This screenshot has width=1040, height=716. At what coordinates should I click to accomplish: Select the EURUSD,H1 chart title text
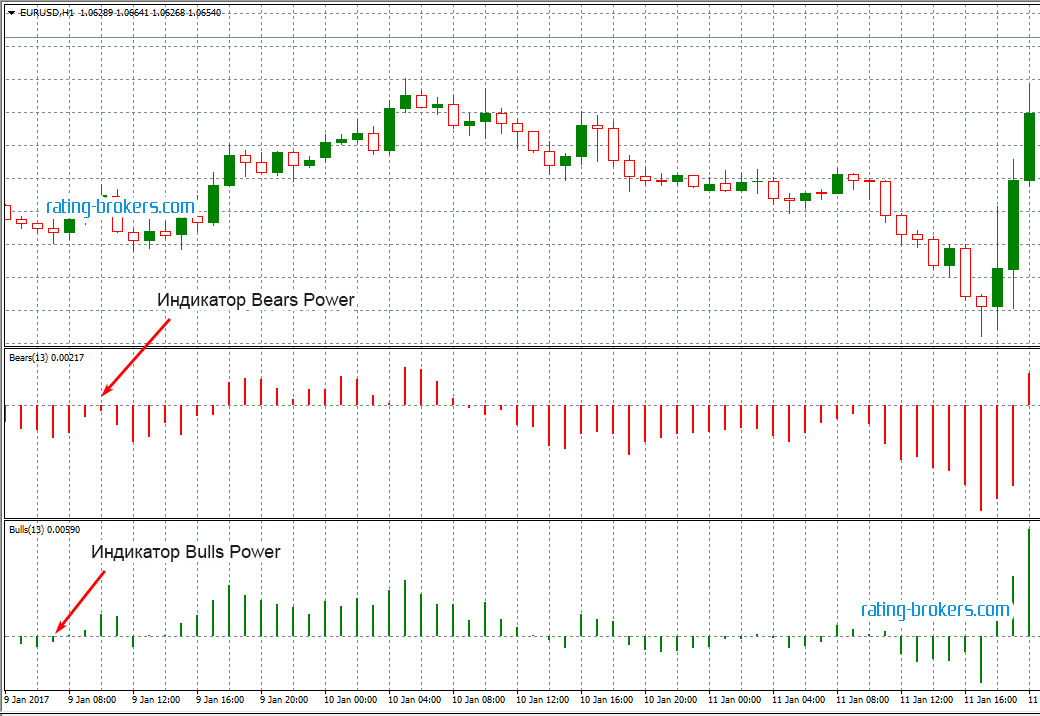[47, 13]
